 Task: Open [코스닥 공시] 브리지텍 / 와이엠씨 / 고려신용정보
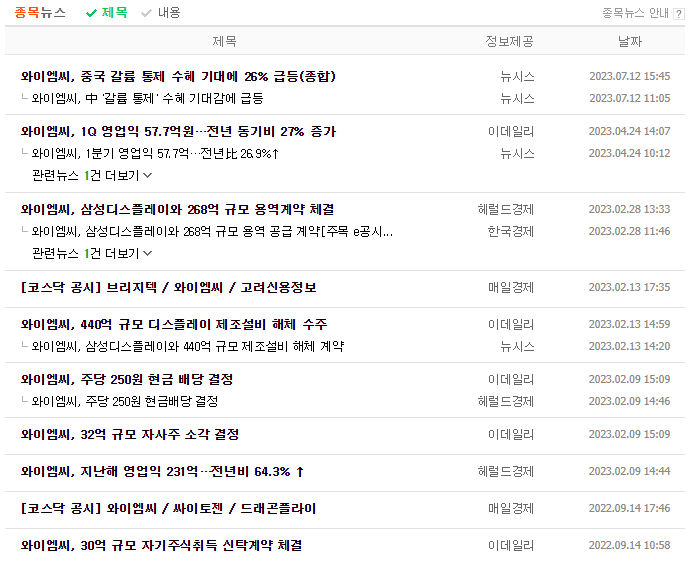click(168, 287)
